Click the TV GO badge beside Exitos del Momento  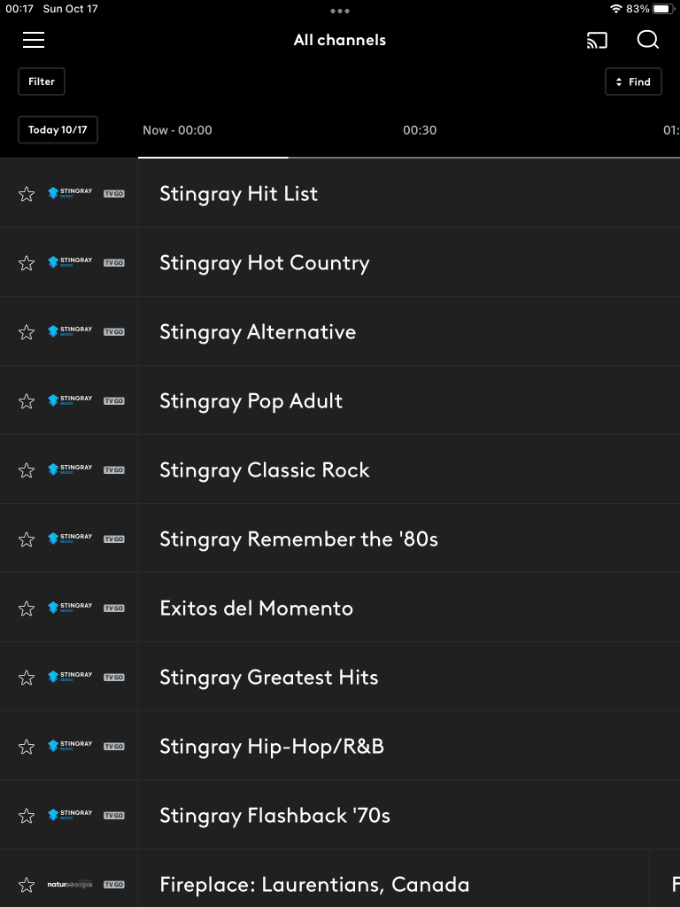[x=114, y=608]
